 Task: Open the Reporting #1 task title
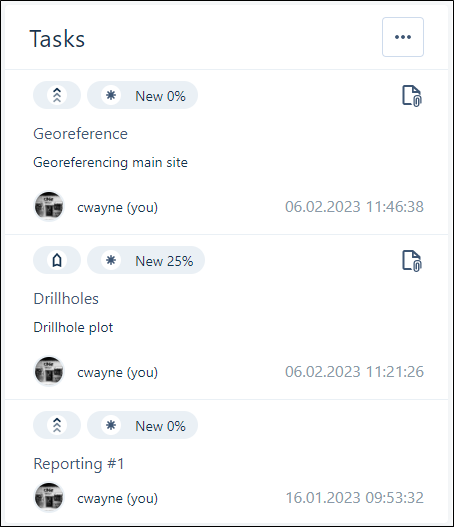79,464
